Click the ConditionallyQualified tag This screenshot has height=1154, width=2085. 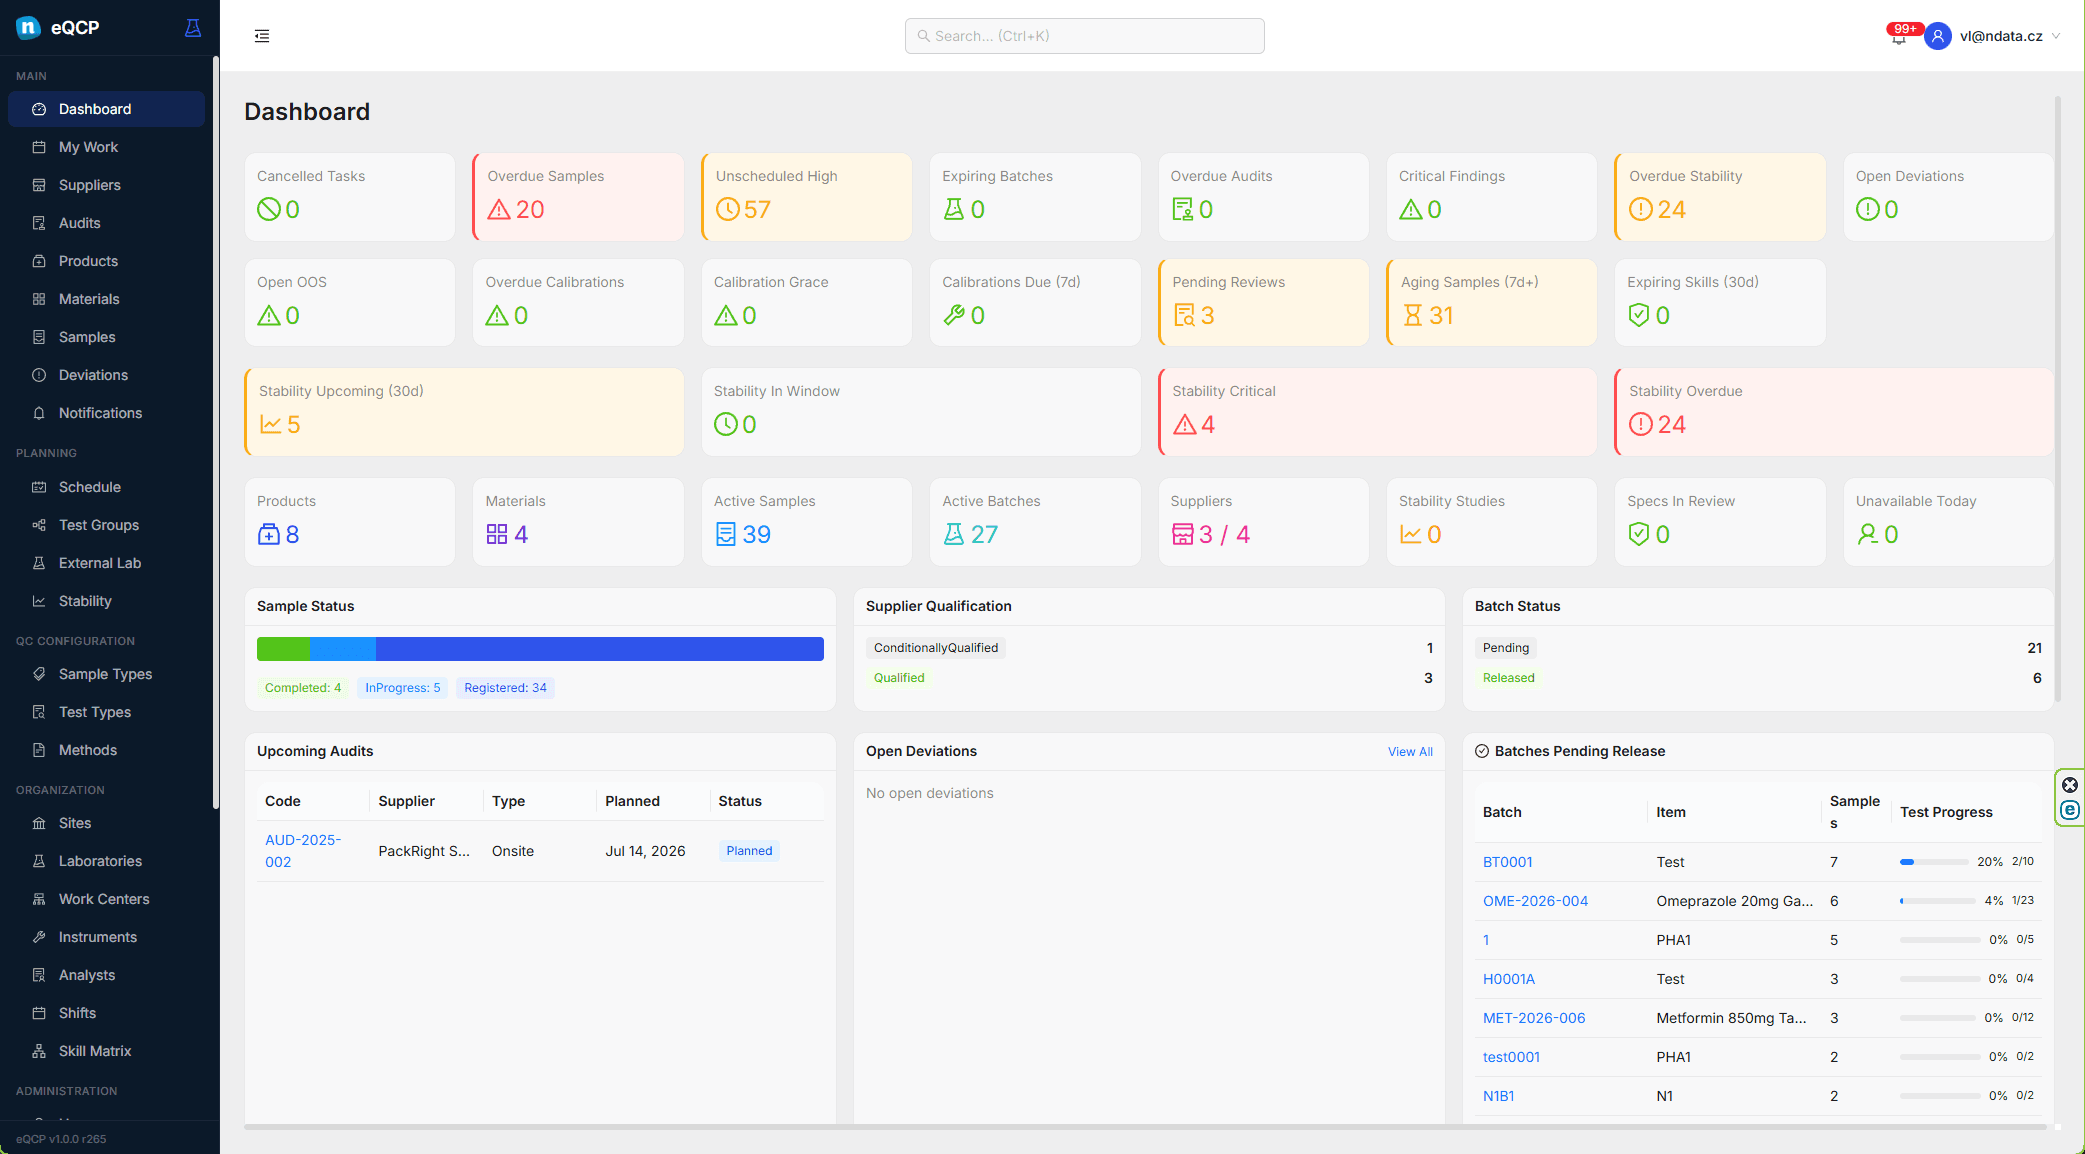(x=936, y=648)
